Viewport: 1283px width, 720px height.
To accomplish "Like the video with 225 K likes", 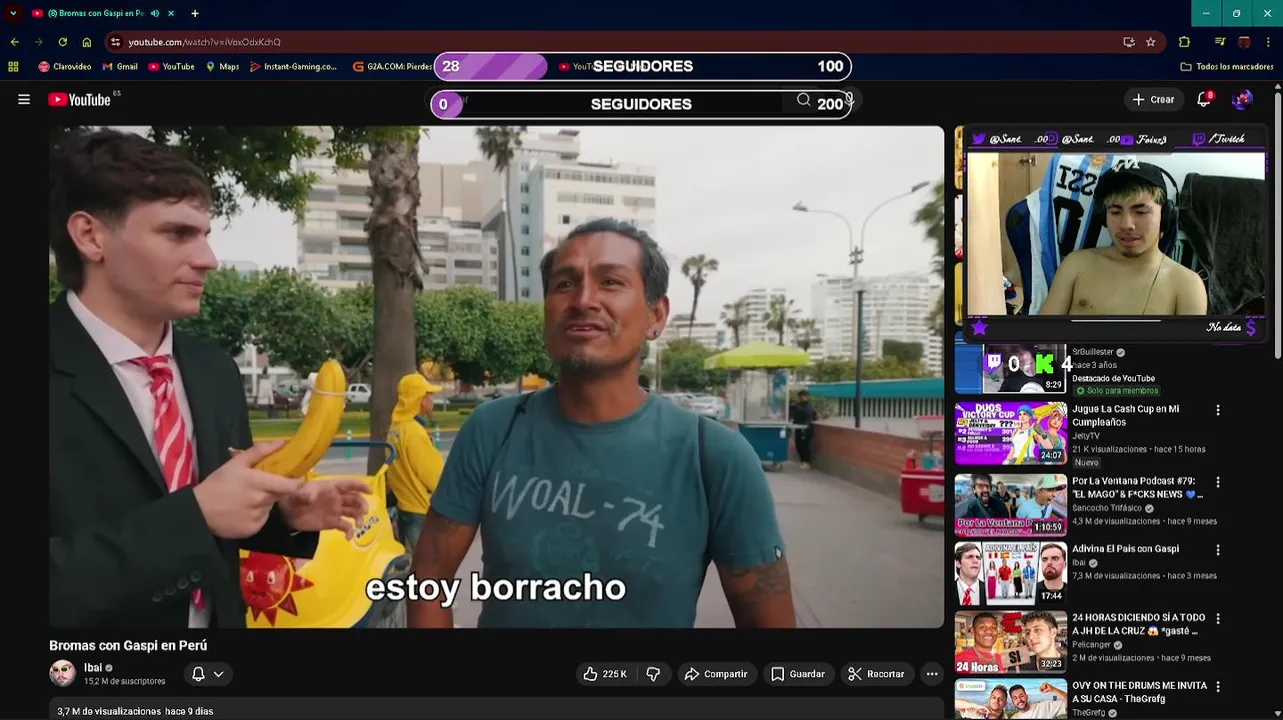I will (x=605, y=674).
